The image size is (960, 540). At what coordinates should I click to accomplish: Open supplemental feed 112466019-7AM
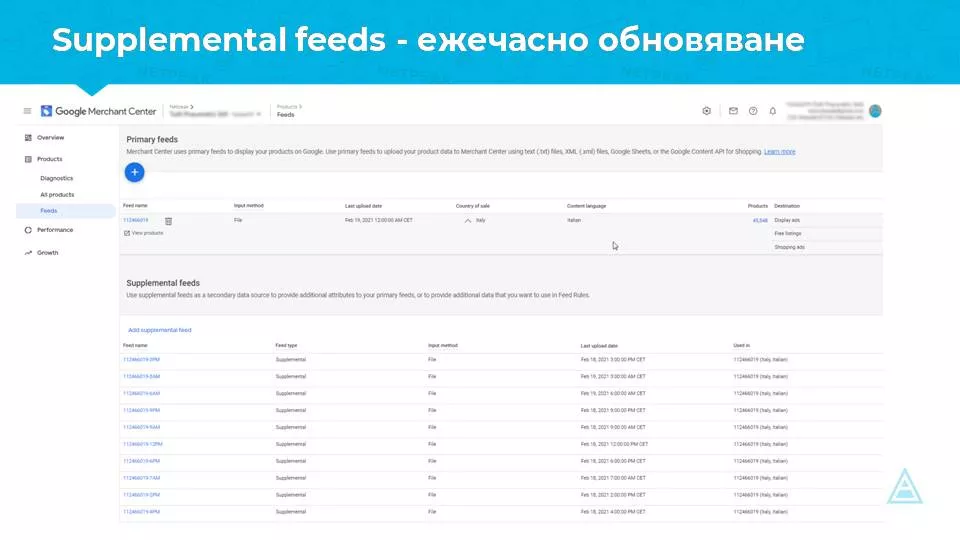click(141, 478)
